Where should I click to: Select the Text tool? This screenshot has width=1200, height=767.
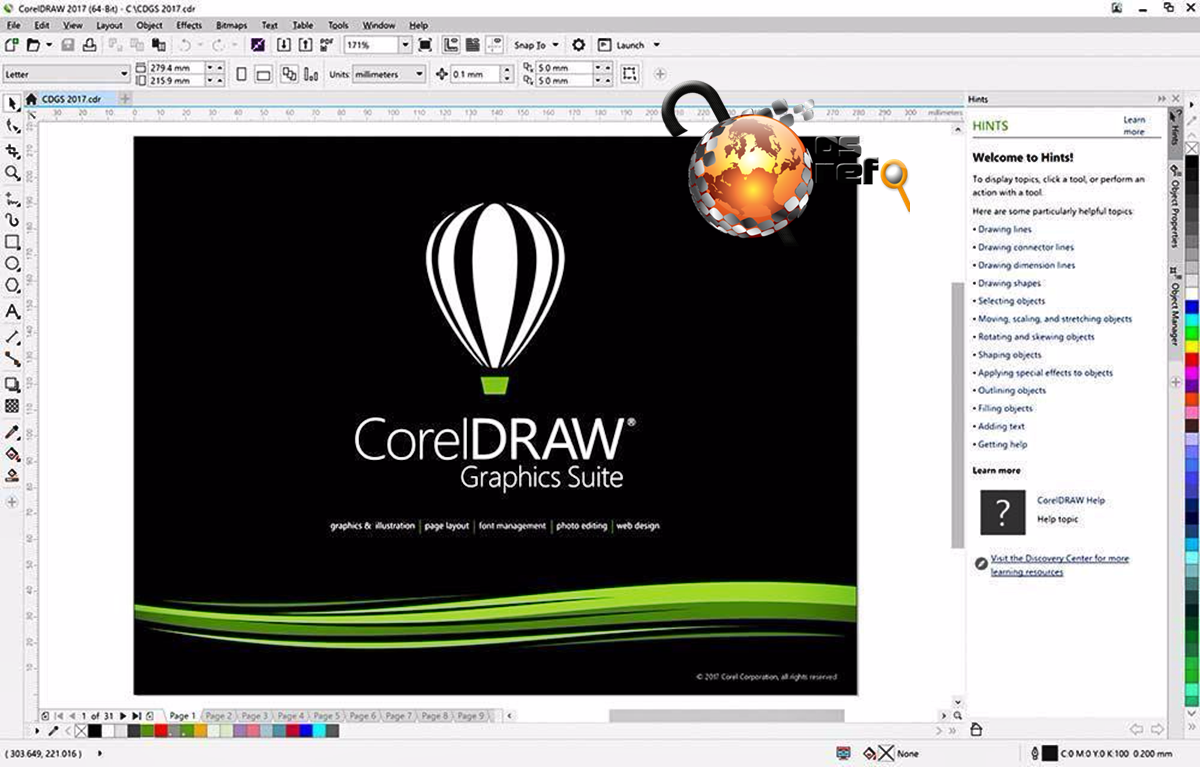point(12,312)
